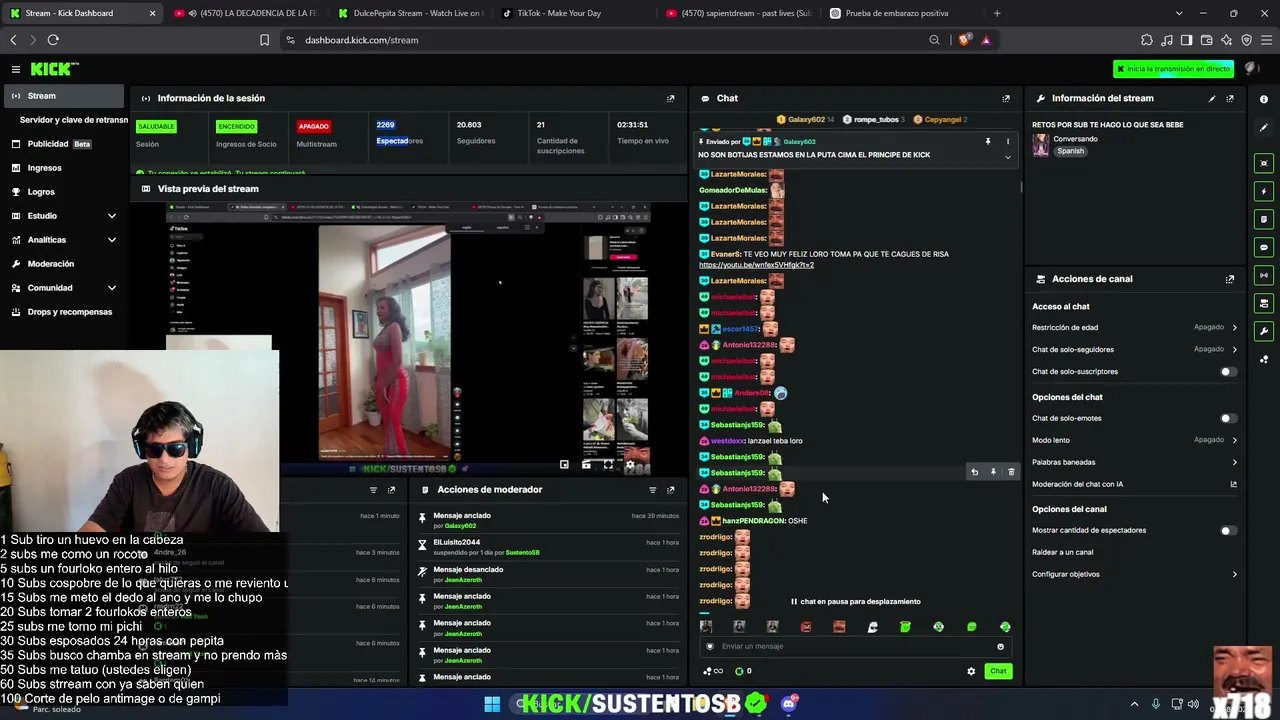Pop out the Información de la sesión panel
This screenshot has height=720, width=1280.
[670, 98]
